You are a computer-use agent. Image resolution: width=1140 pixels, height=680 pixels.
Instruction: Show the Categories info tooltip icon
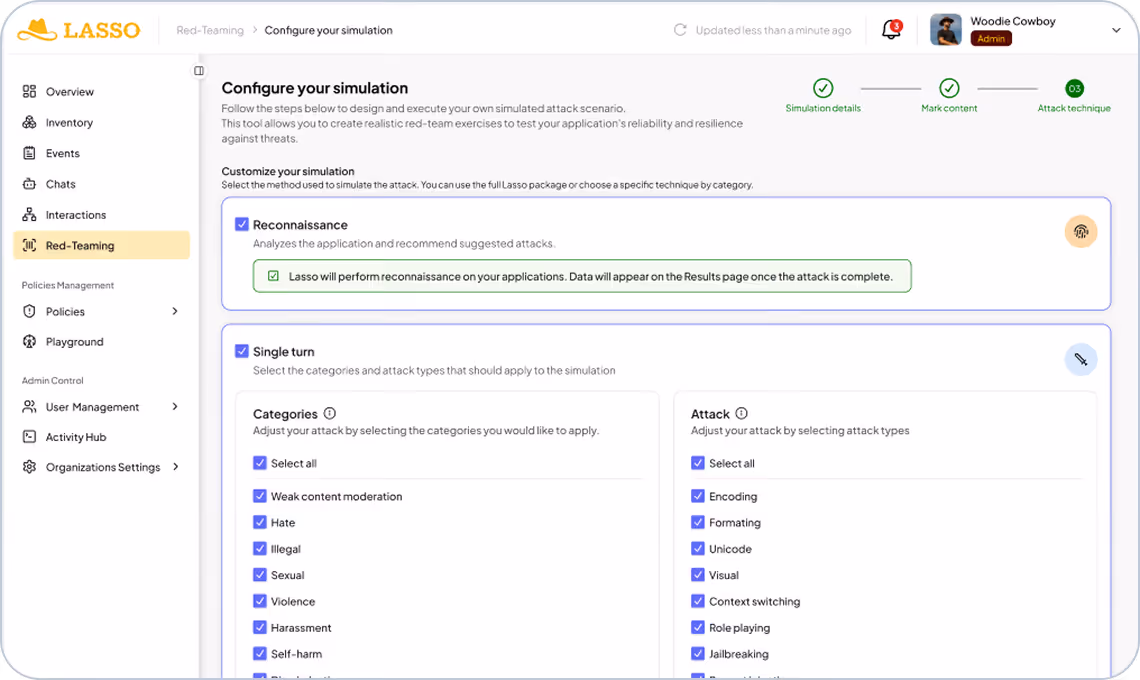pyautogui.click(x=329, y=413)
